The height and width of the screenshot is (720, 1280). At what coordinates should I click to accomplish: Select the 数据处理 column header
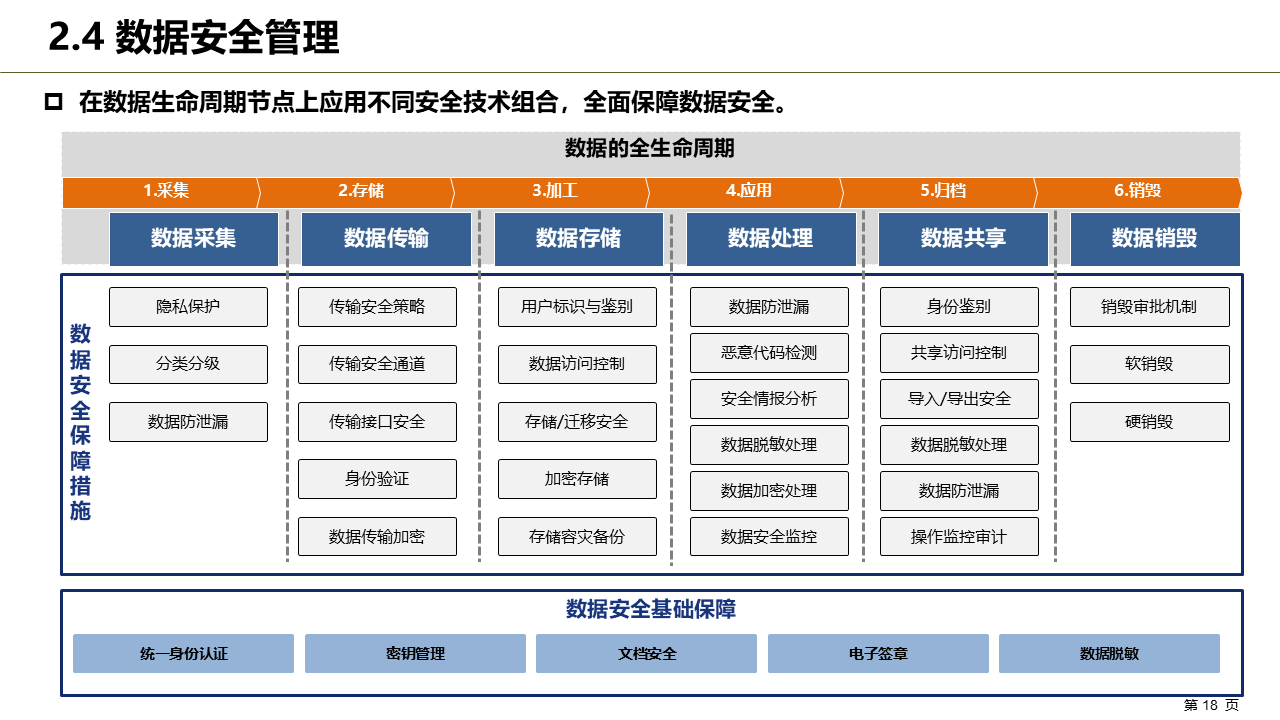771,238
